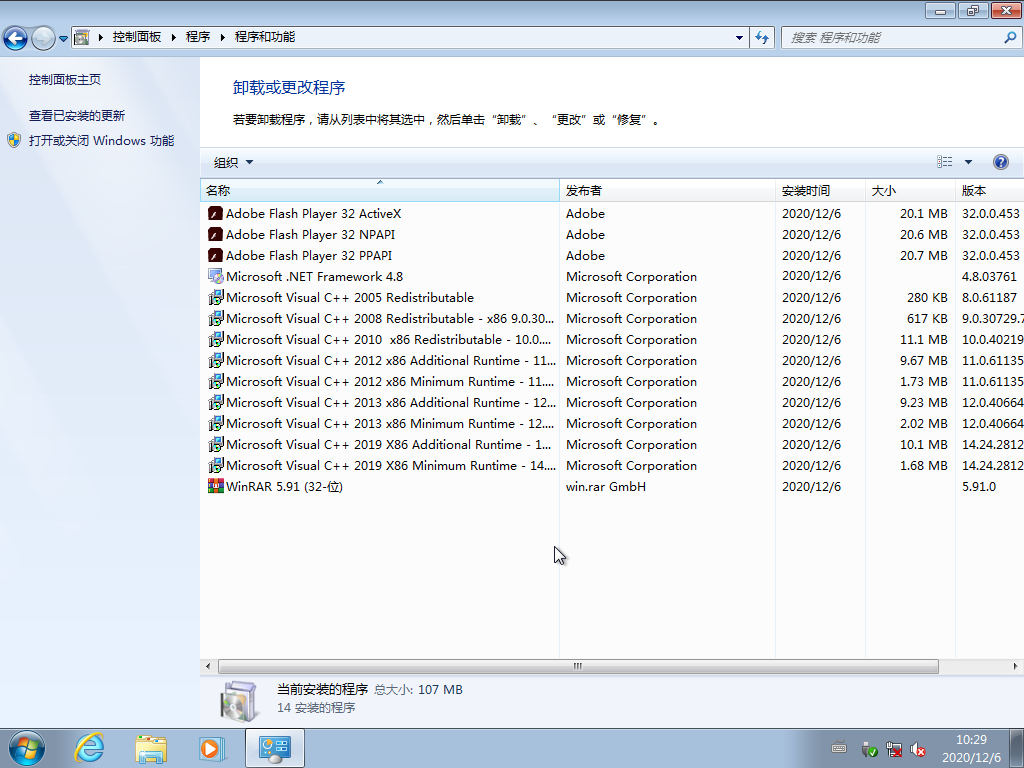
Task: Click the Adobe Flash Player 32 ActiveX program icon
Action: (x=214, y=213)
